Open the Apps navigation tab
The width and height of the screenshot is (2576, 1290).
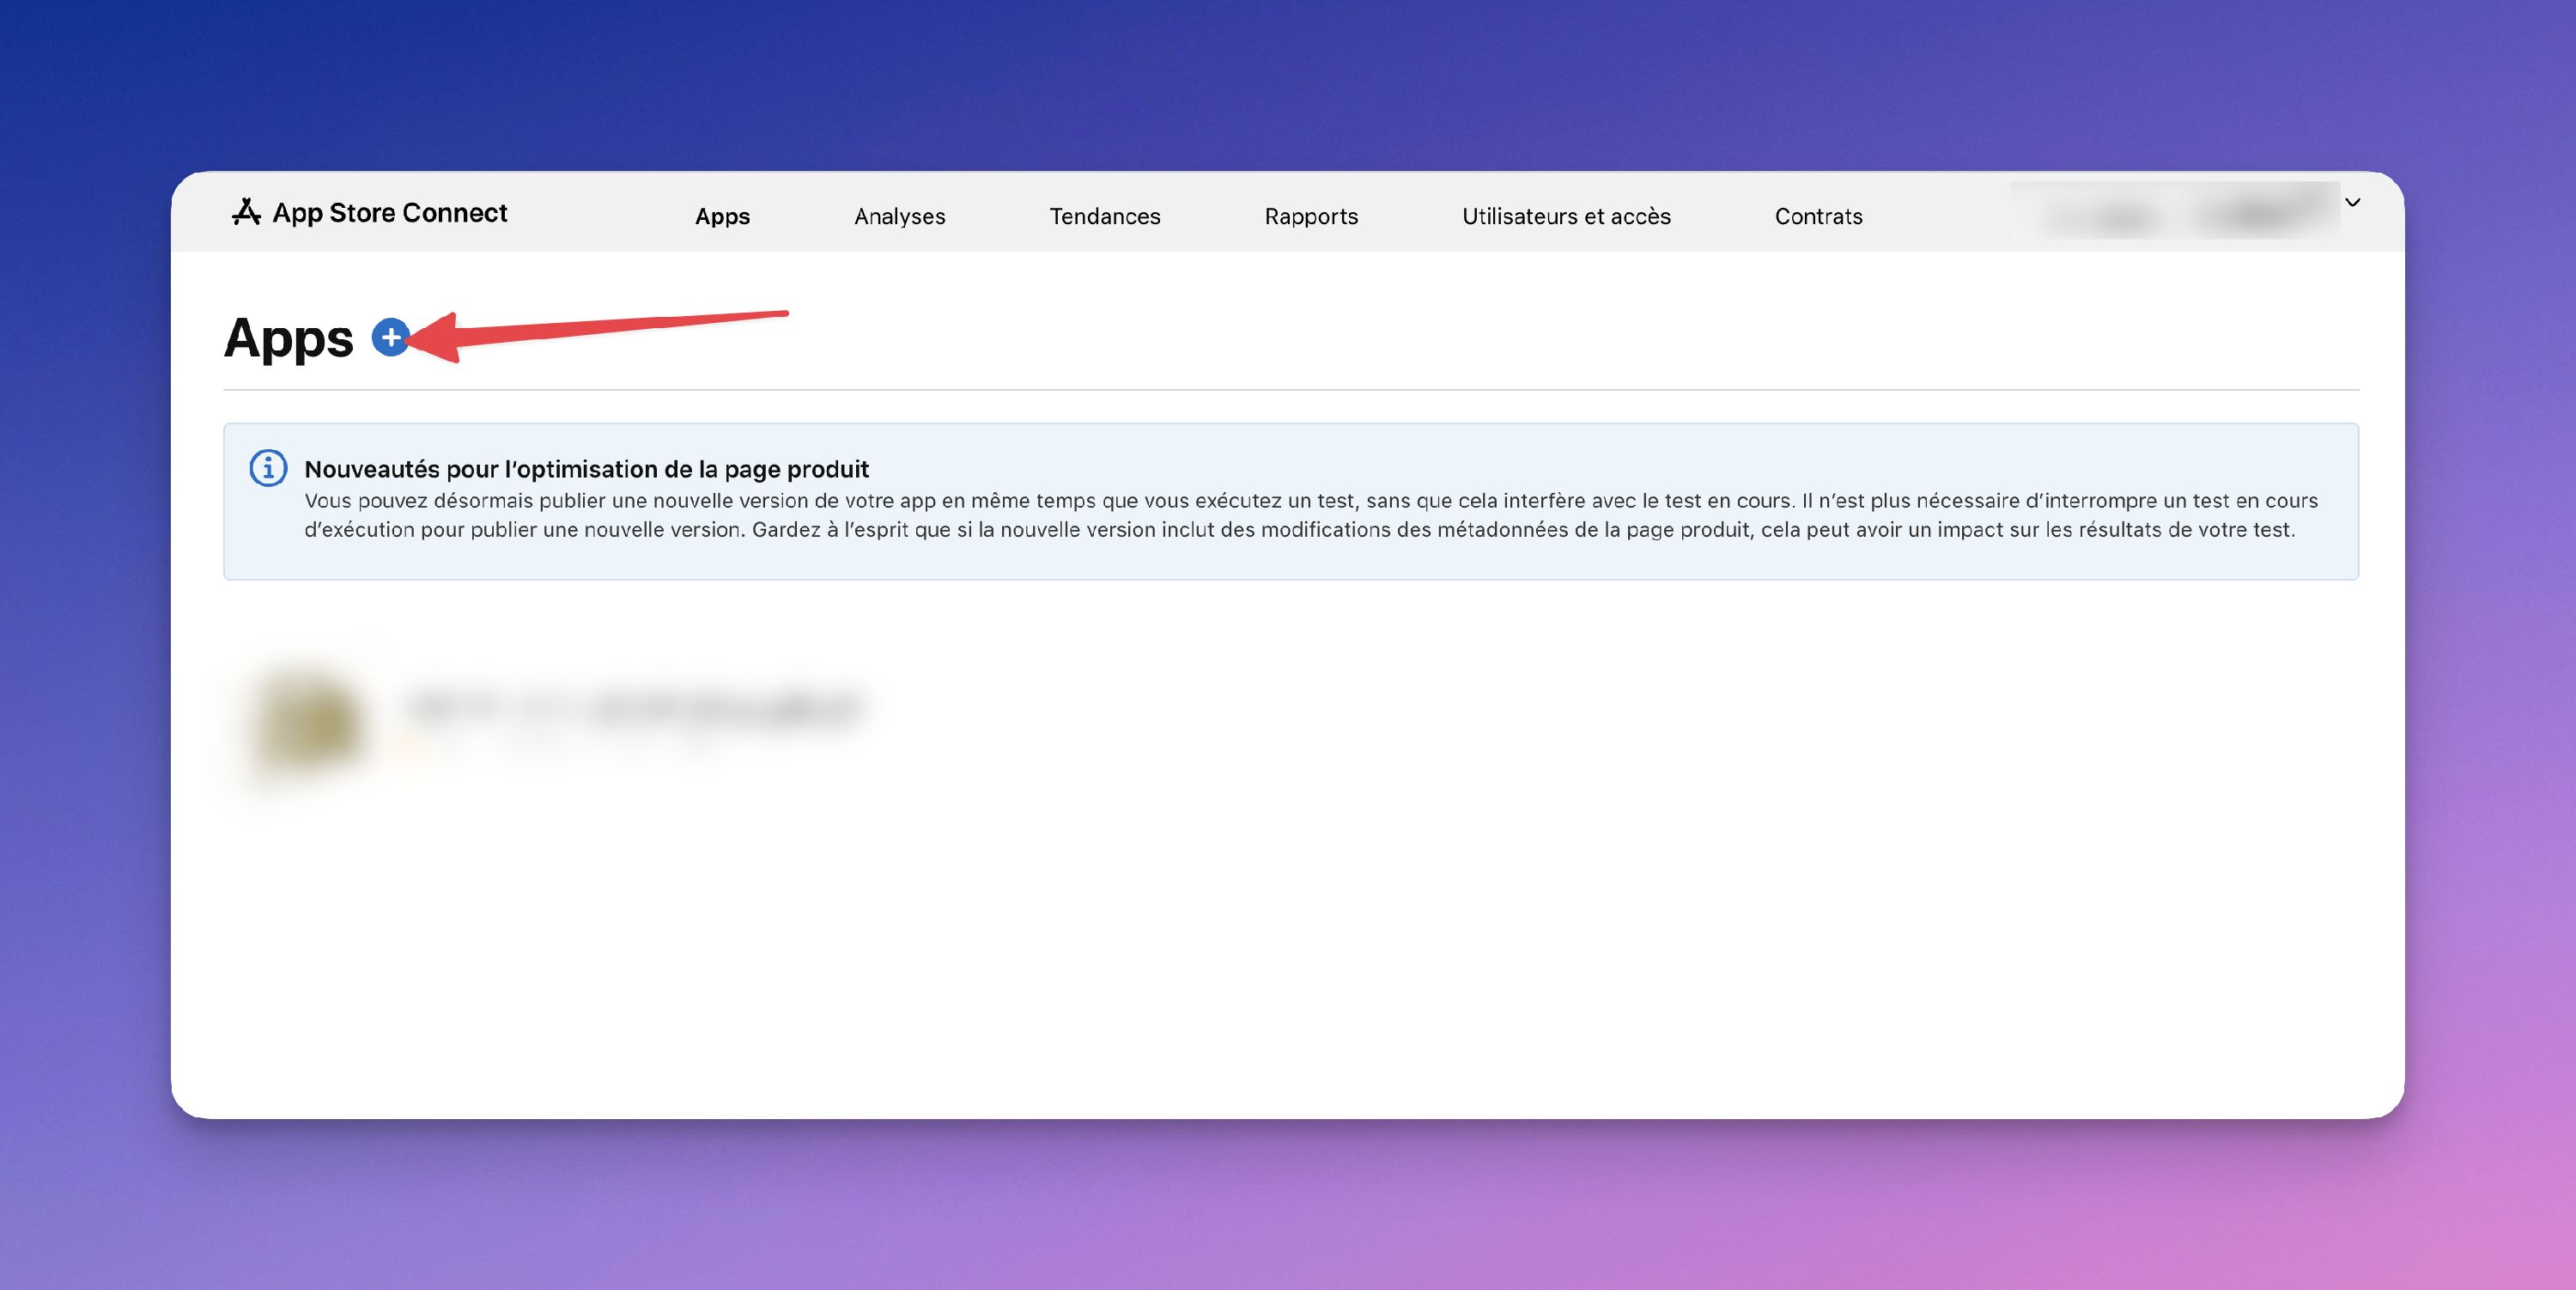click(x=722, y=216)
